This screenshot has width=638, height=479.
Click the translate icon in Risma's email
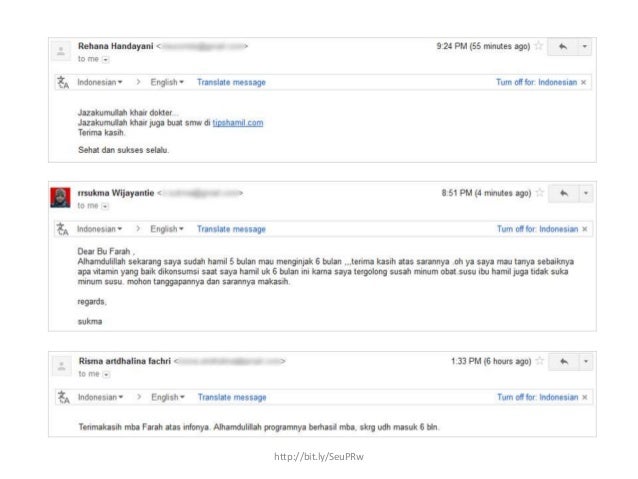tap(62, 396)
